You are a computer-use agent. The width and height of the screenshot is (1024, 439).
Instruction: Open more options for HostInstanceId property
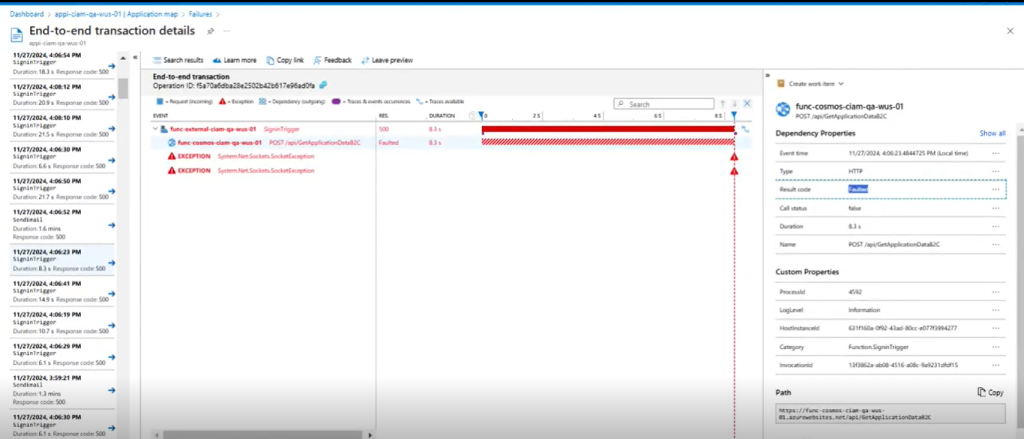point(995,329)
